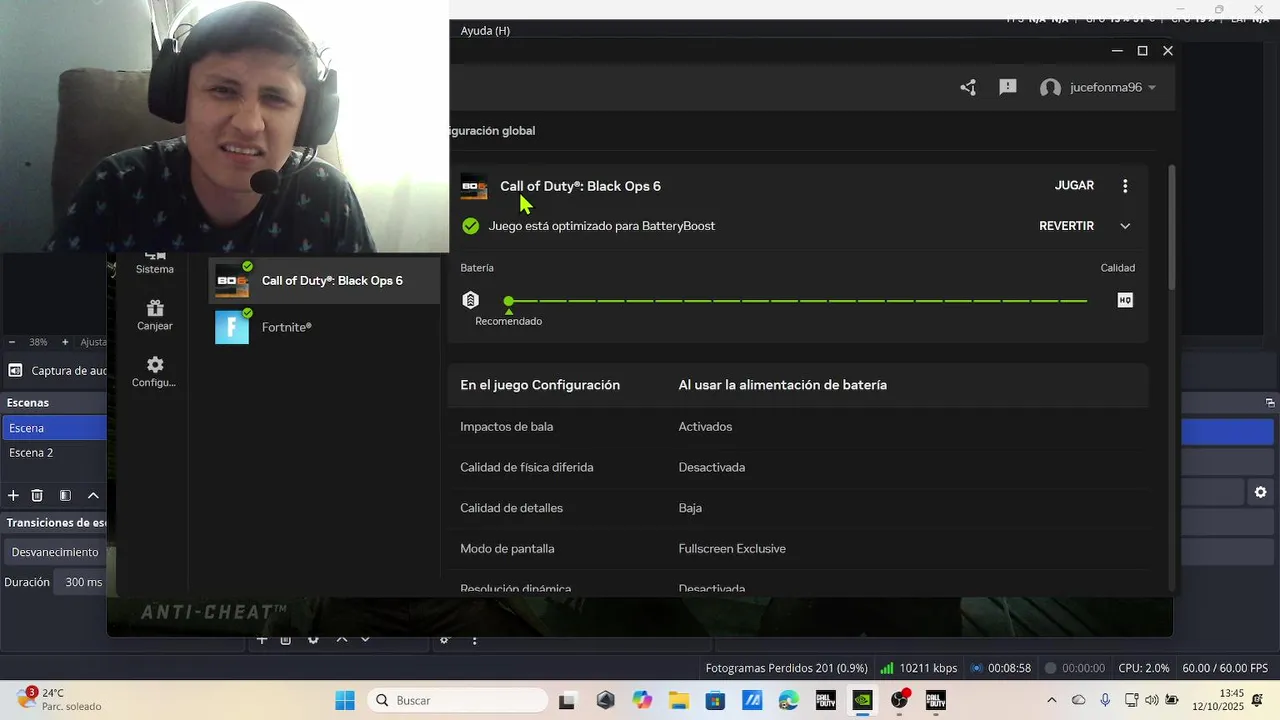Click the 10211 kbps bitrate indicator
Image resolution: width=1280 pixels, height=720 pixels.
919,668
